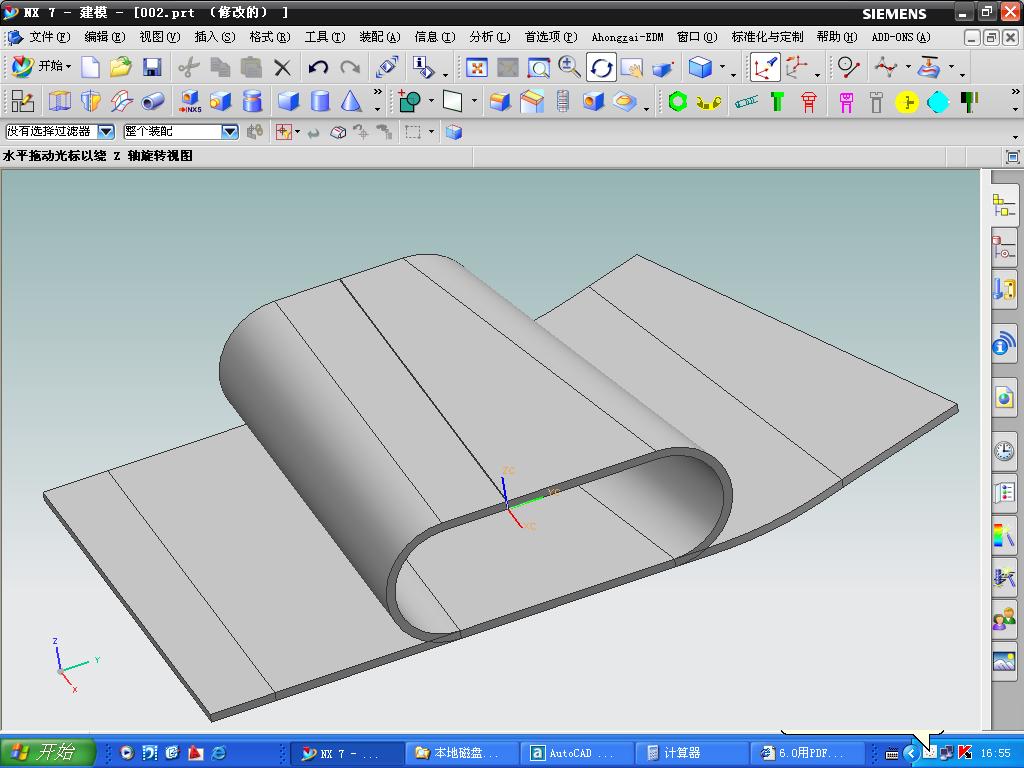
Task: Click the Save file icon
Action: click(x=152, y=67)
